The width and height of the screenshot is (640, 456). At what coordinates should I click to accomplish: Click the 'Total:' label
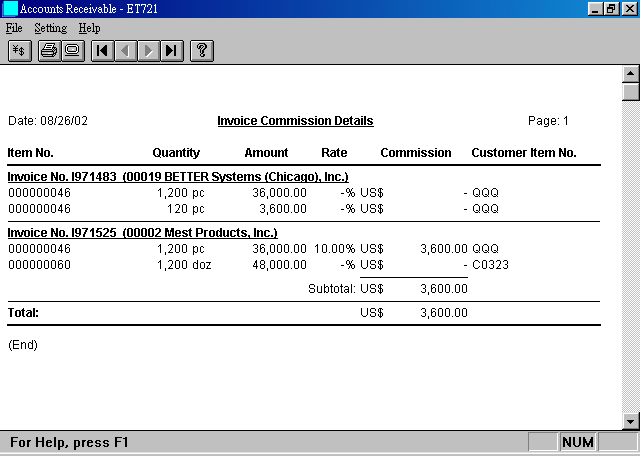click(x=23, y=313)
